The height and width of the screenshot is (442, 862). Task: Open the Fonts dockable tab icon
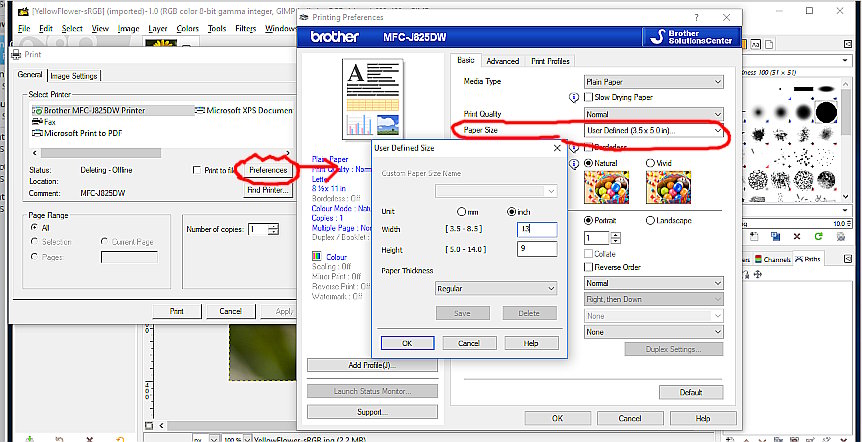pyautogui.click(x=756, y=45)
